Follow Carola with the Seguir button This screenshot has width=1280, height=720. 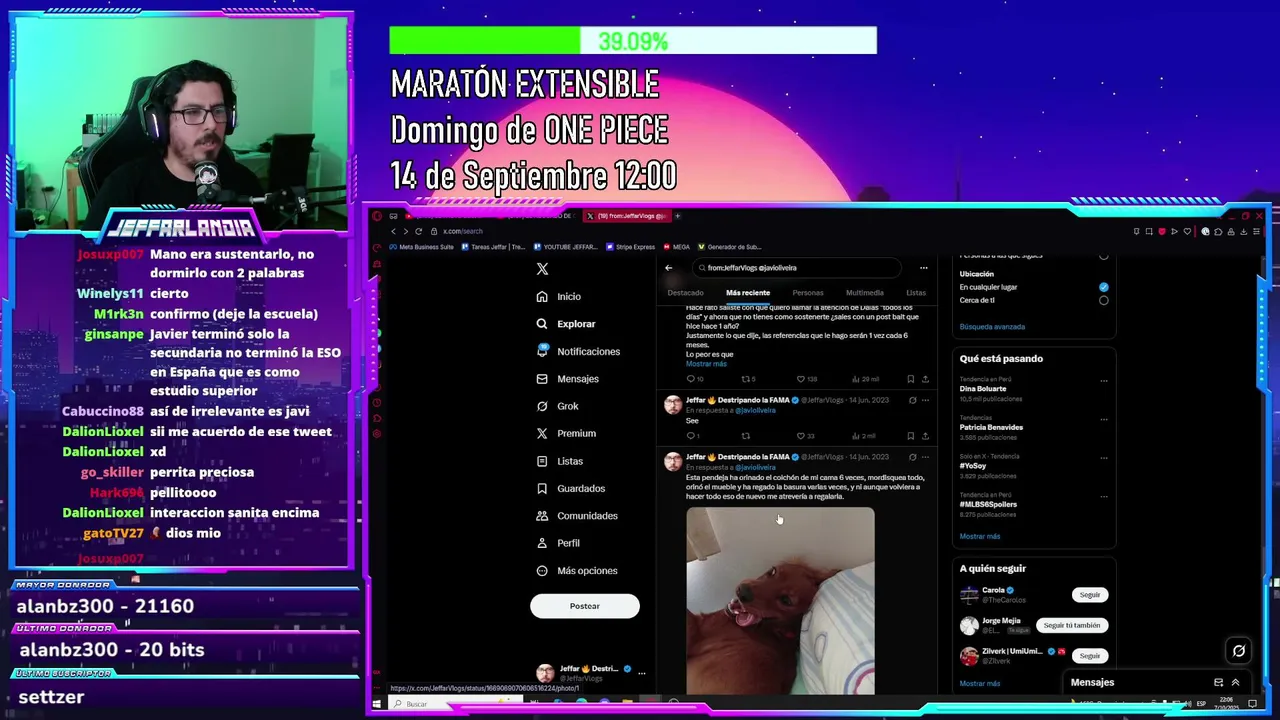1090,595
